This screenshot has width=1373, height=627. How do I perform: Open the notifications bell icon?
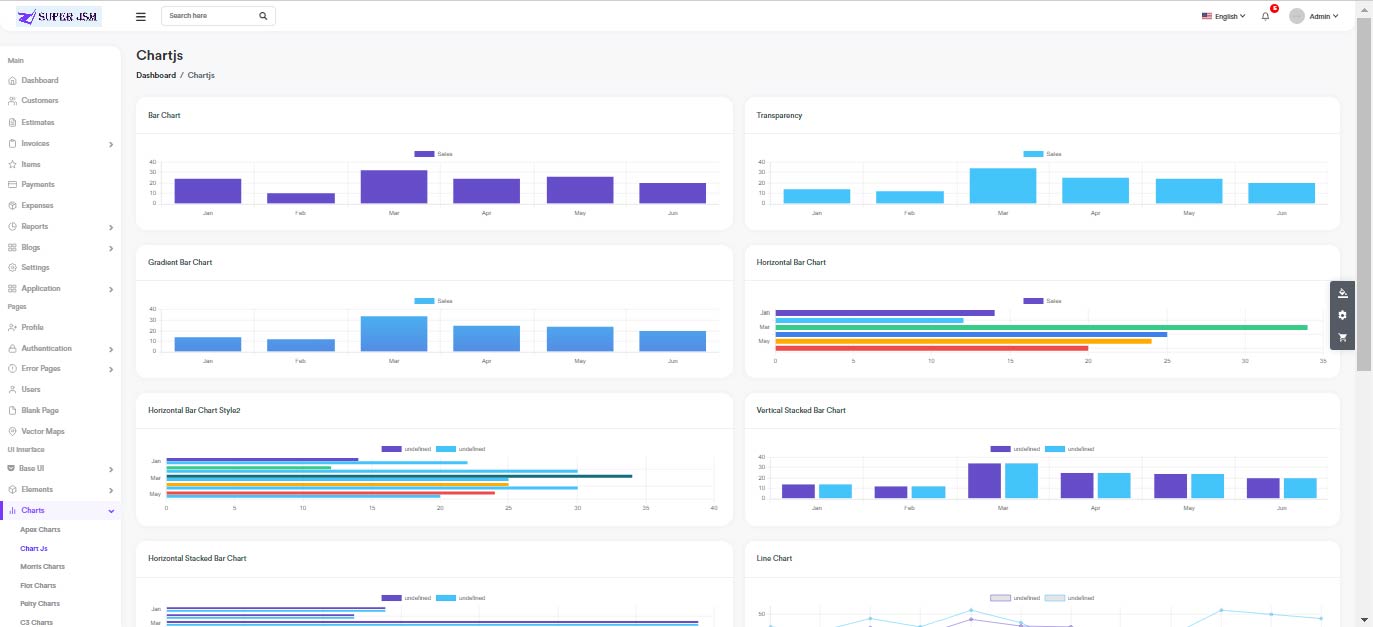tap(1265, 17)
